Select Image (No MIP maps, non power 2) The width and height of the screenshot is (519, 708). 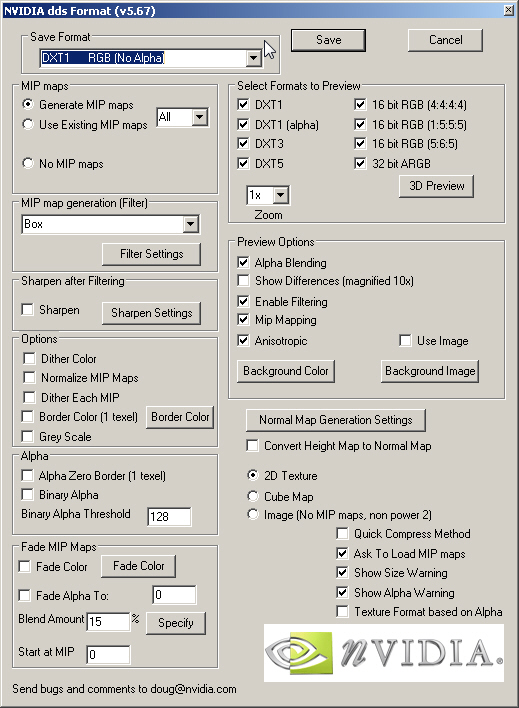[x=252, y=514]
